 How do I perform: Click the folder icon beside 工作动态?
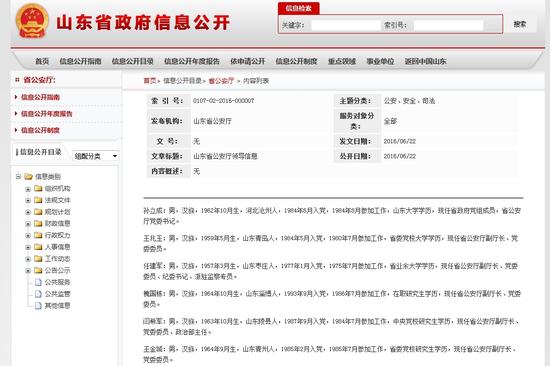point(38,258)
